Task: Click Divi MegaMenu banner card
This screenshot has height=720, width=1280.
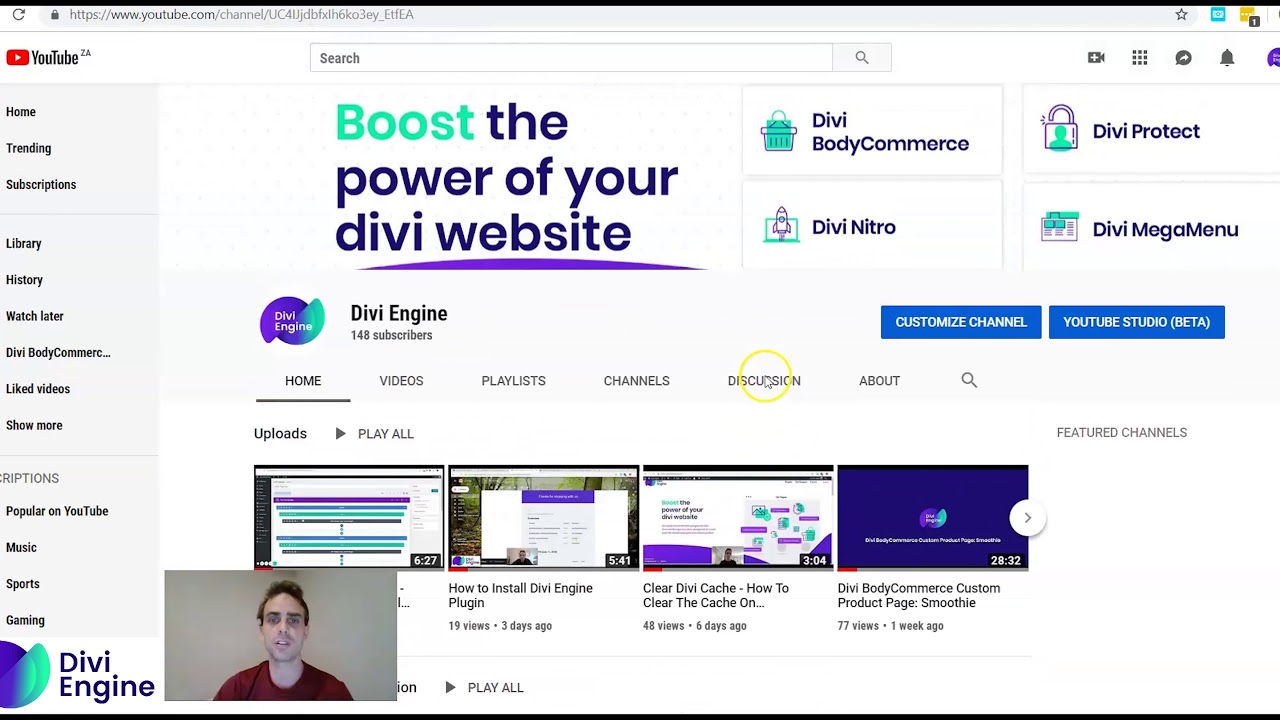Action: click(x=1152, y=229)
